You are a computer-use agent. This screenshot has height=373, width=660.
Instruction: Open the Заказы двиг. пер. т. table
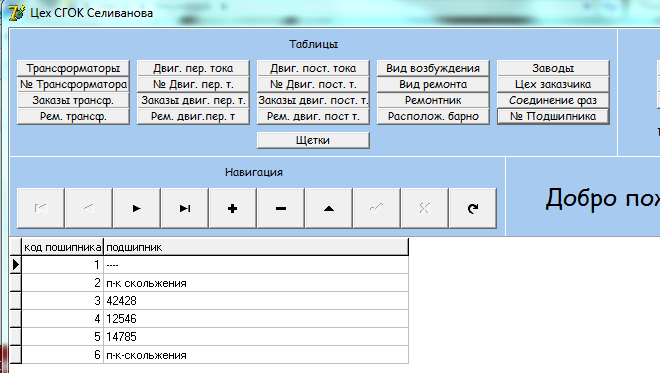click(193, 100)
